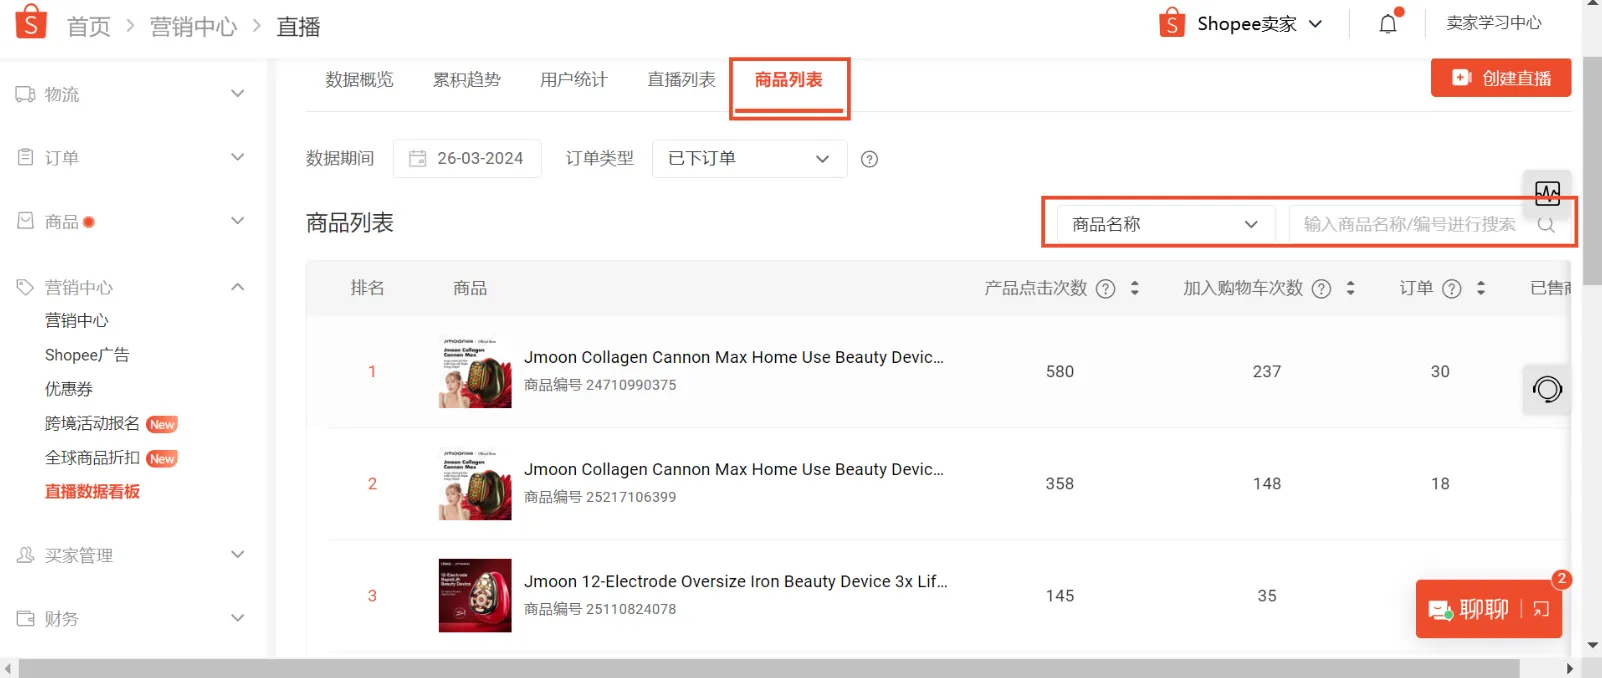Click the Shopee logo in header

31,22
